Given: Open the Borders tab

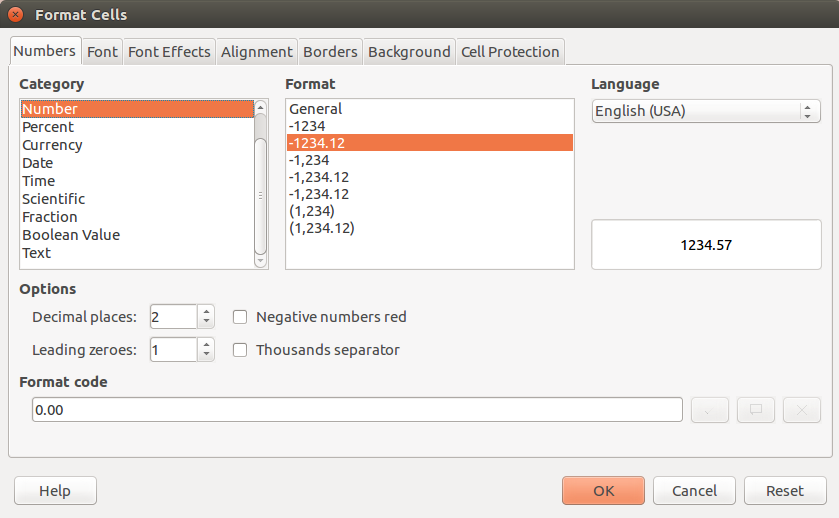Looking at the screenshot, I should 330,52.
